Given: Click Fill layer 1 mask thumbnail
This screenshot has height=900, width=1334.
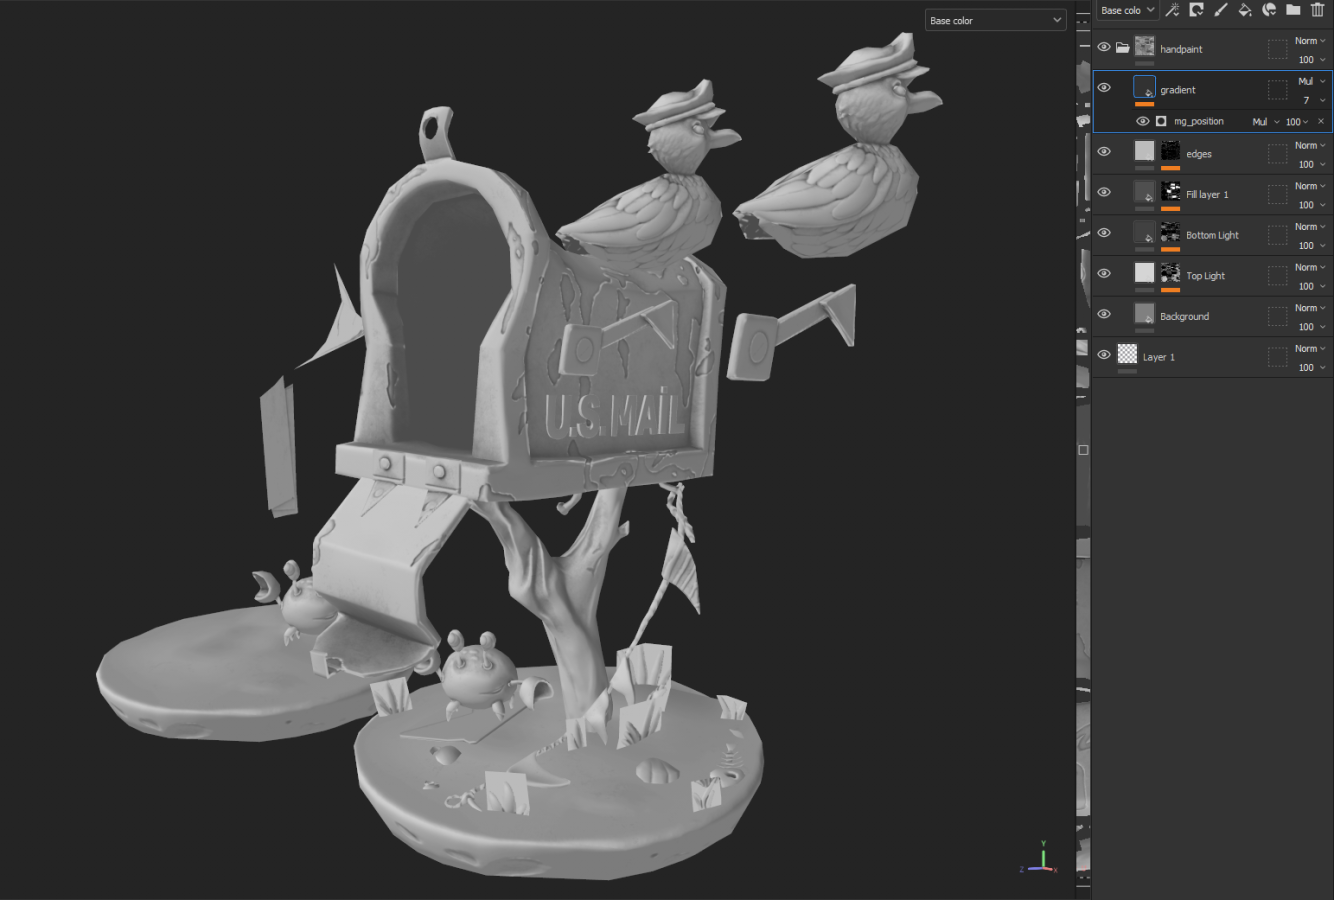Looking at the screenshot, I should 1170,191.
